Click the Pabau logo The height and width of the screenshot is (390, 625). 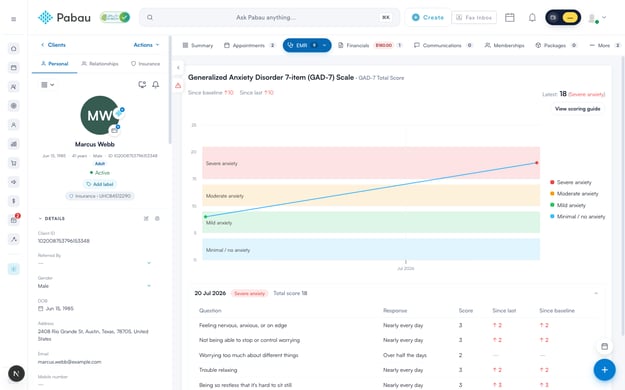tap(64, 18)
